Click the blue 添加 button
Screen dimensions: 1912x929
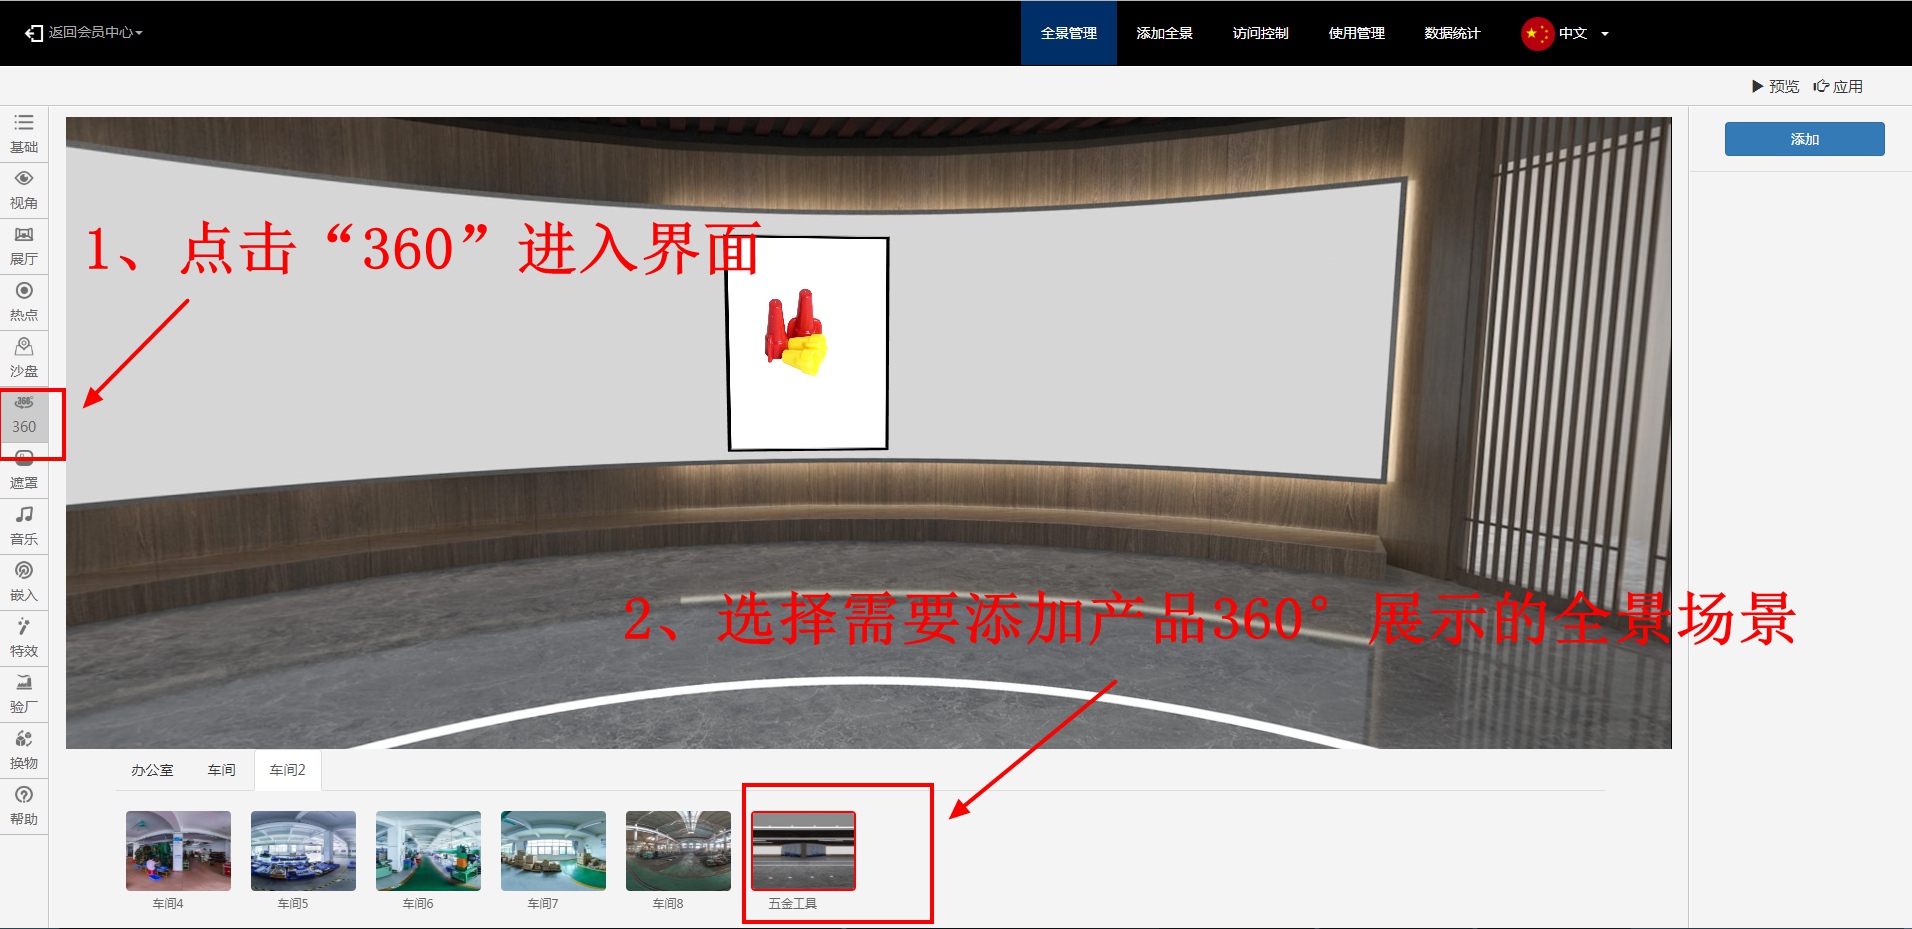pyautogui.click(x=1804, y=139)
